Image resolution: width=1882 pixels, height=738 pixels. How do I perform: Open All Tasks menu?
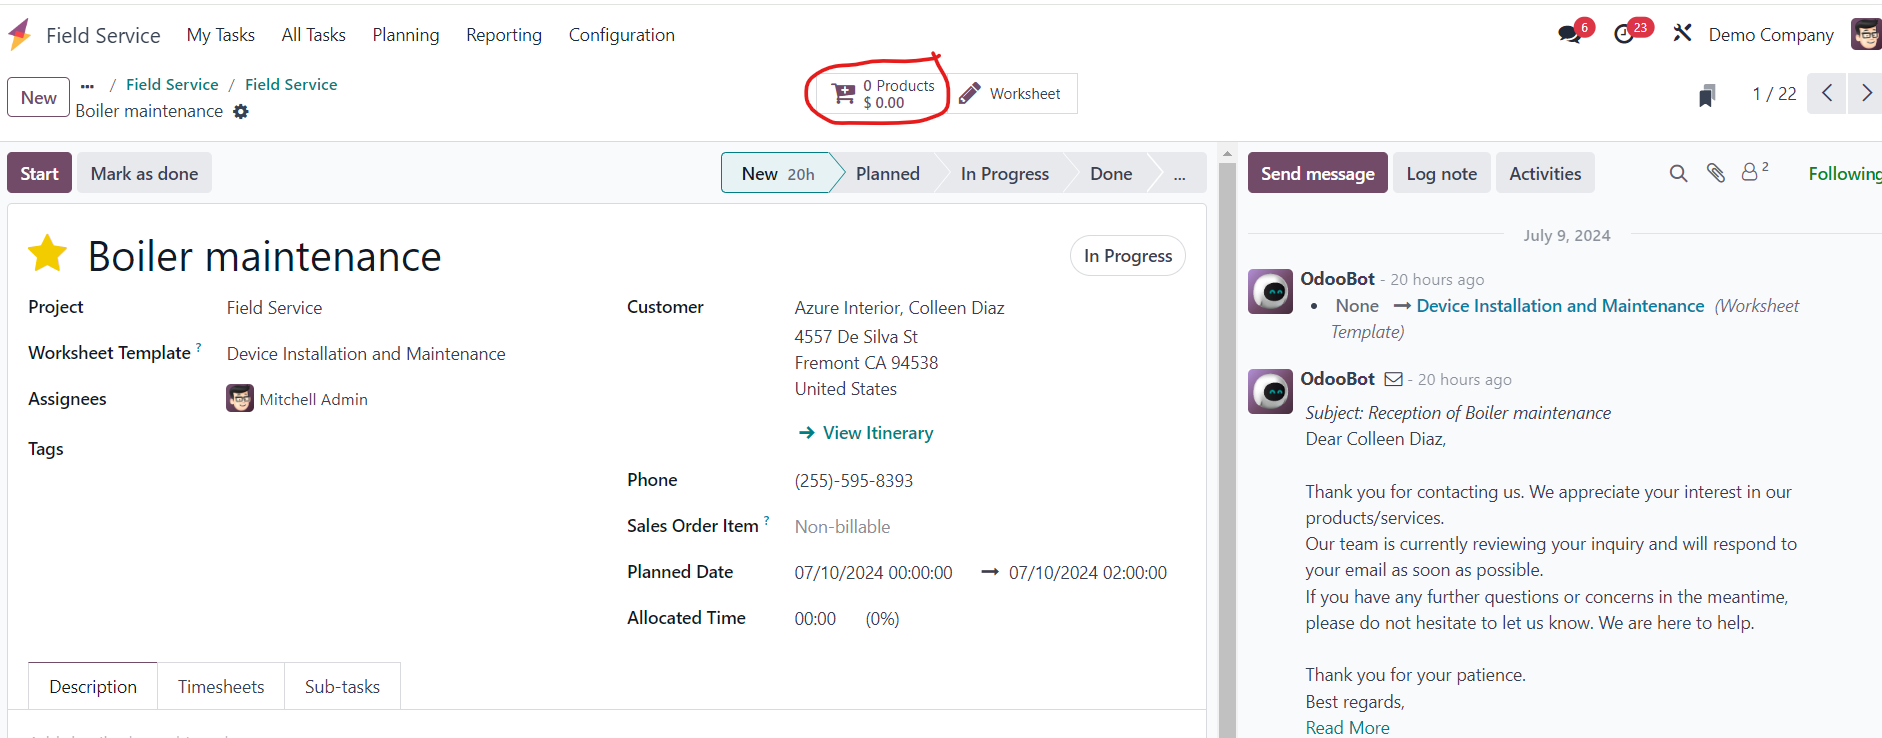coord(313,35)
